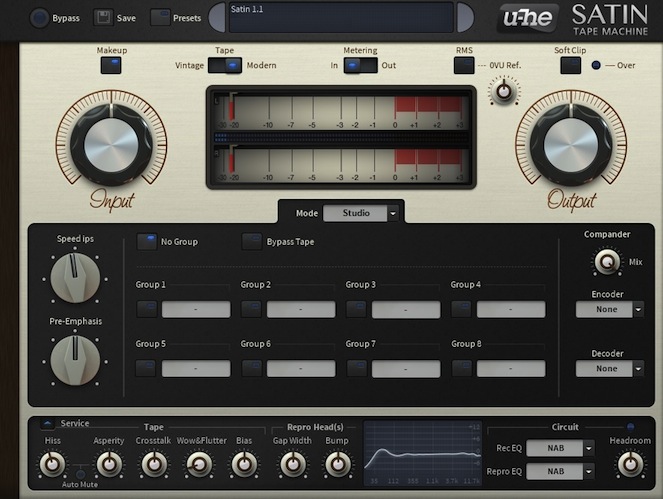Click the Wow&Flutter knob

[199, 464]
